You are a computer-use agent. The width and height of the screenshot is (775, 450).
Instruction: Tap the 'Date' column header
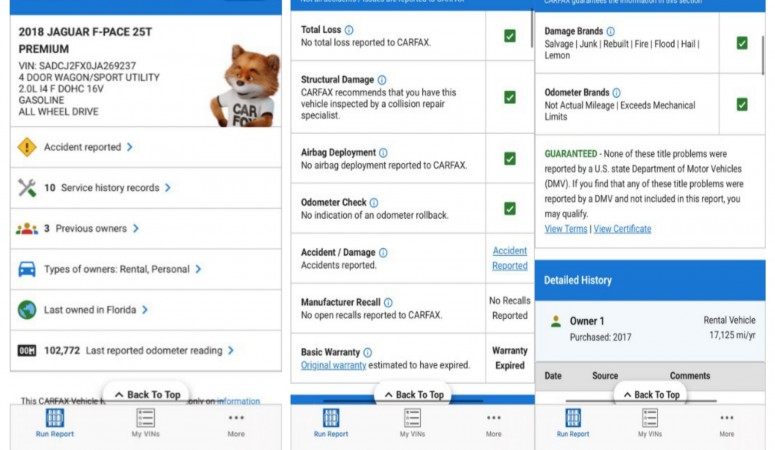click(x=553, y=376)
